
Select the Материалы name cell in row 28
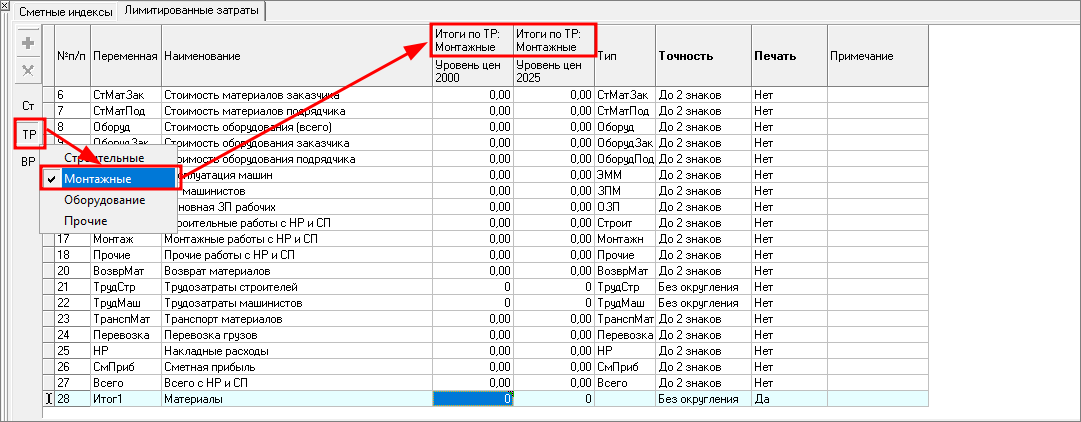(x=296, y=399)
